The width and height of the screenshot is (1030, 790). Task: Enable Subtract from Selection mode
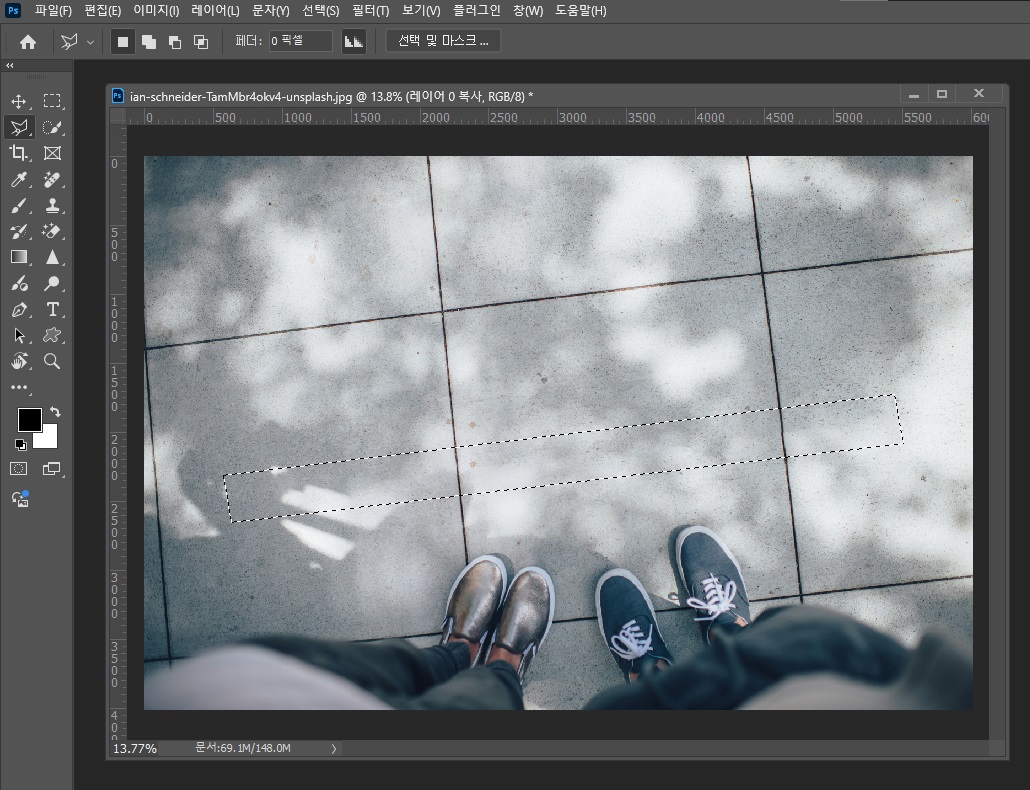coord(175,42)
